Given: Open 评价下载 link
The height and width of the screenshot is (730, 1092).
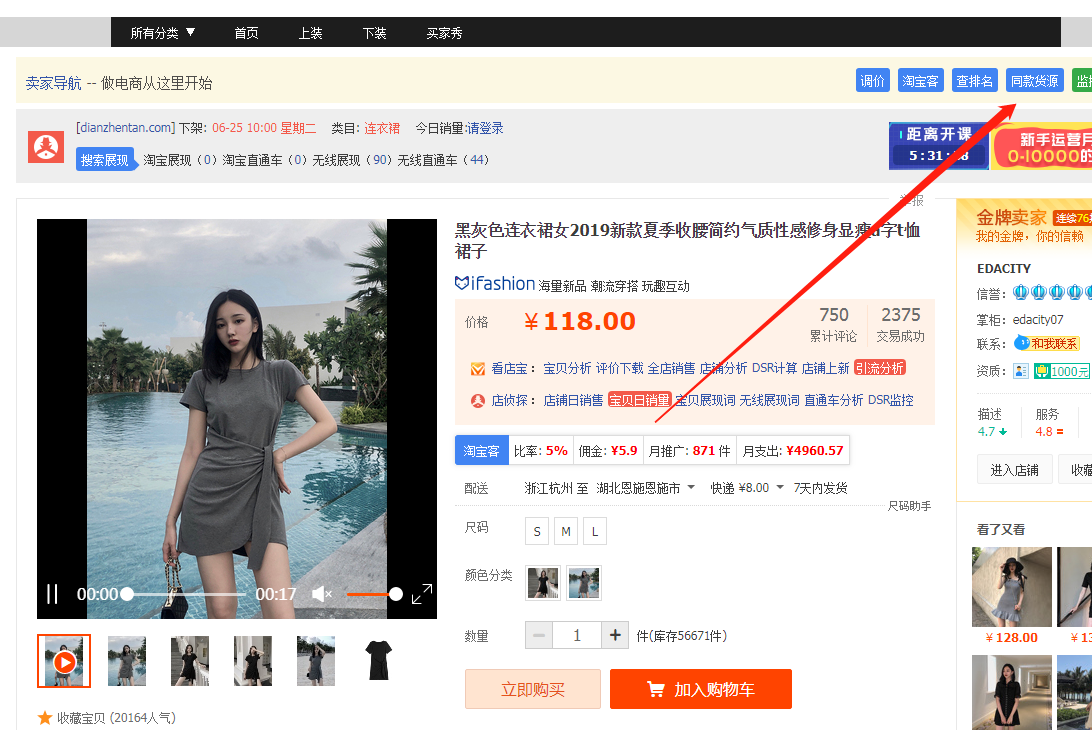Looking at the screenshot, I should tap(619, 368).
